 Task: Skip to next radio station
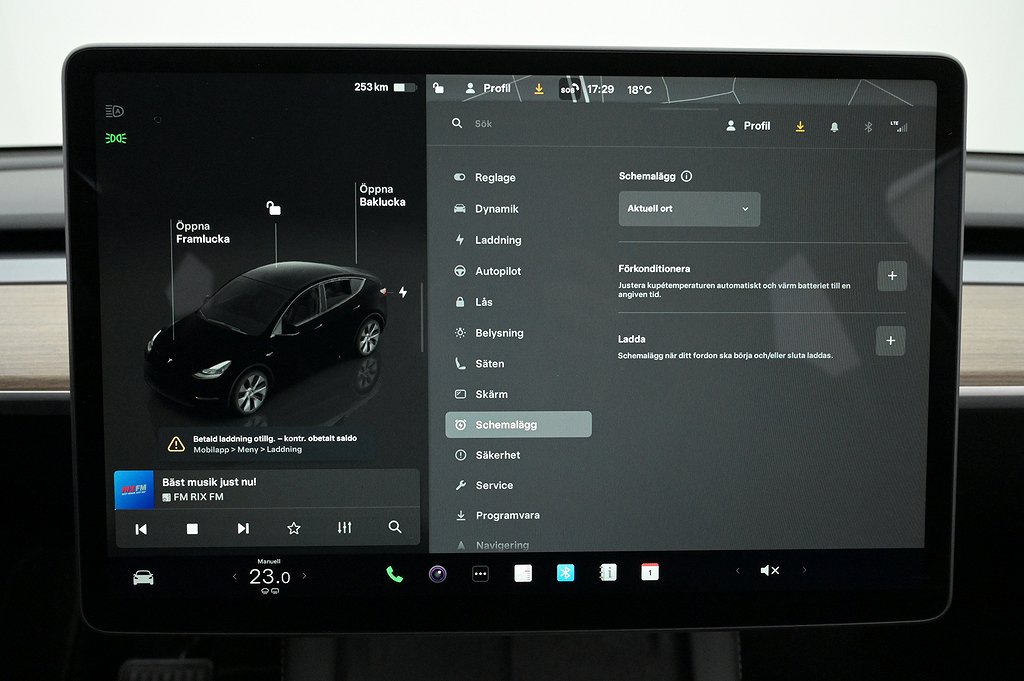point(242,528)
